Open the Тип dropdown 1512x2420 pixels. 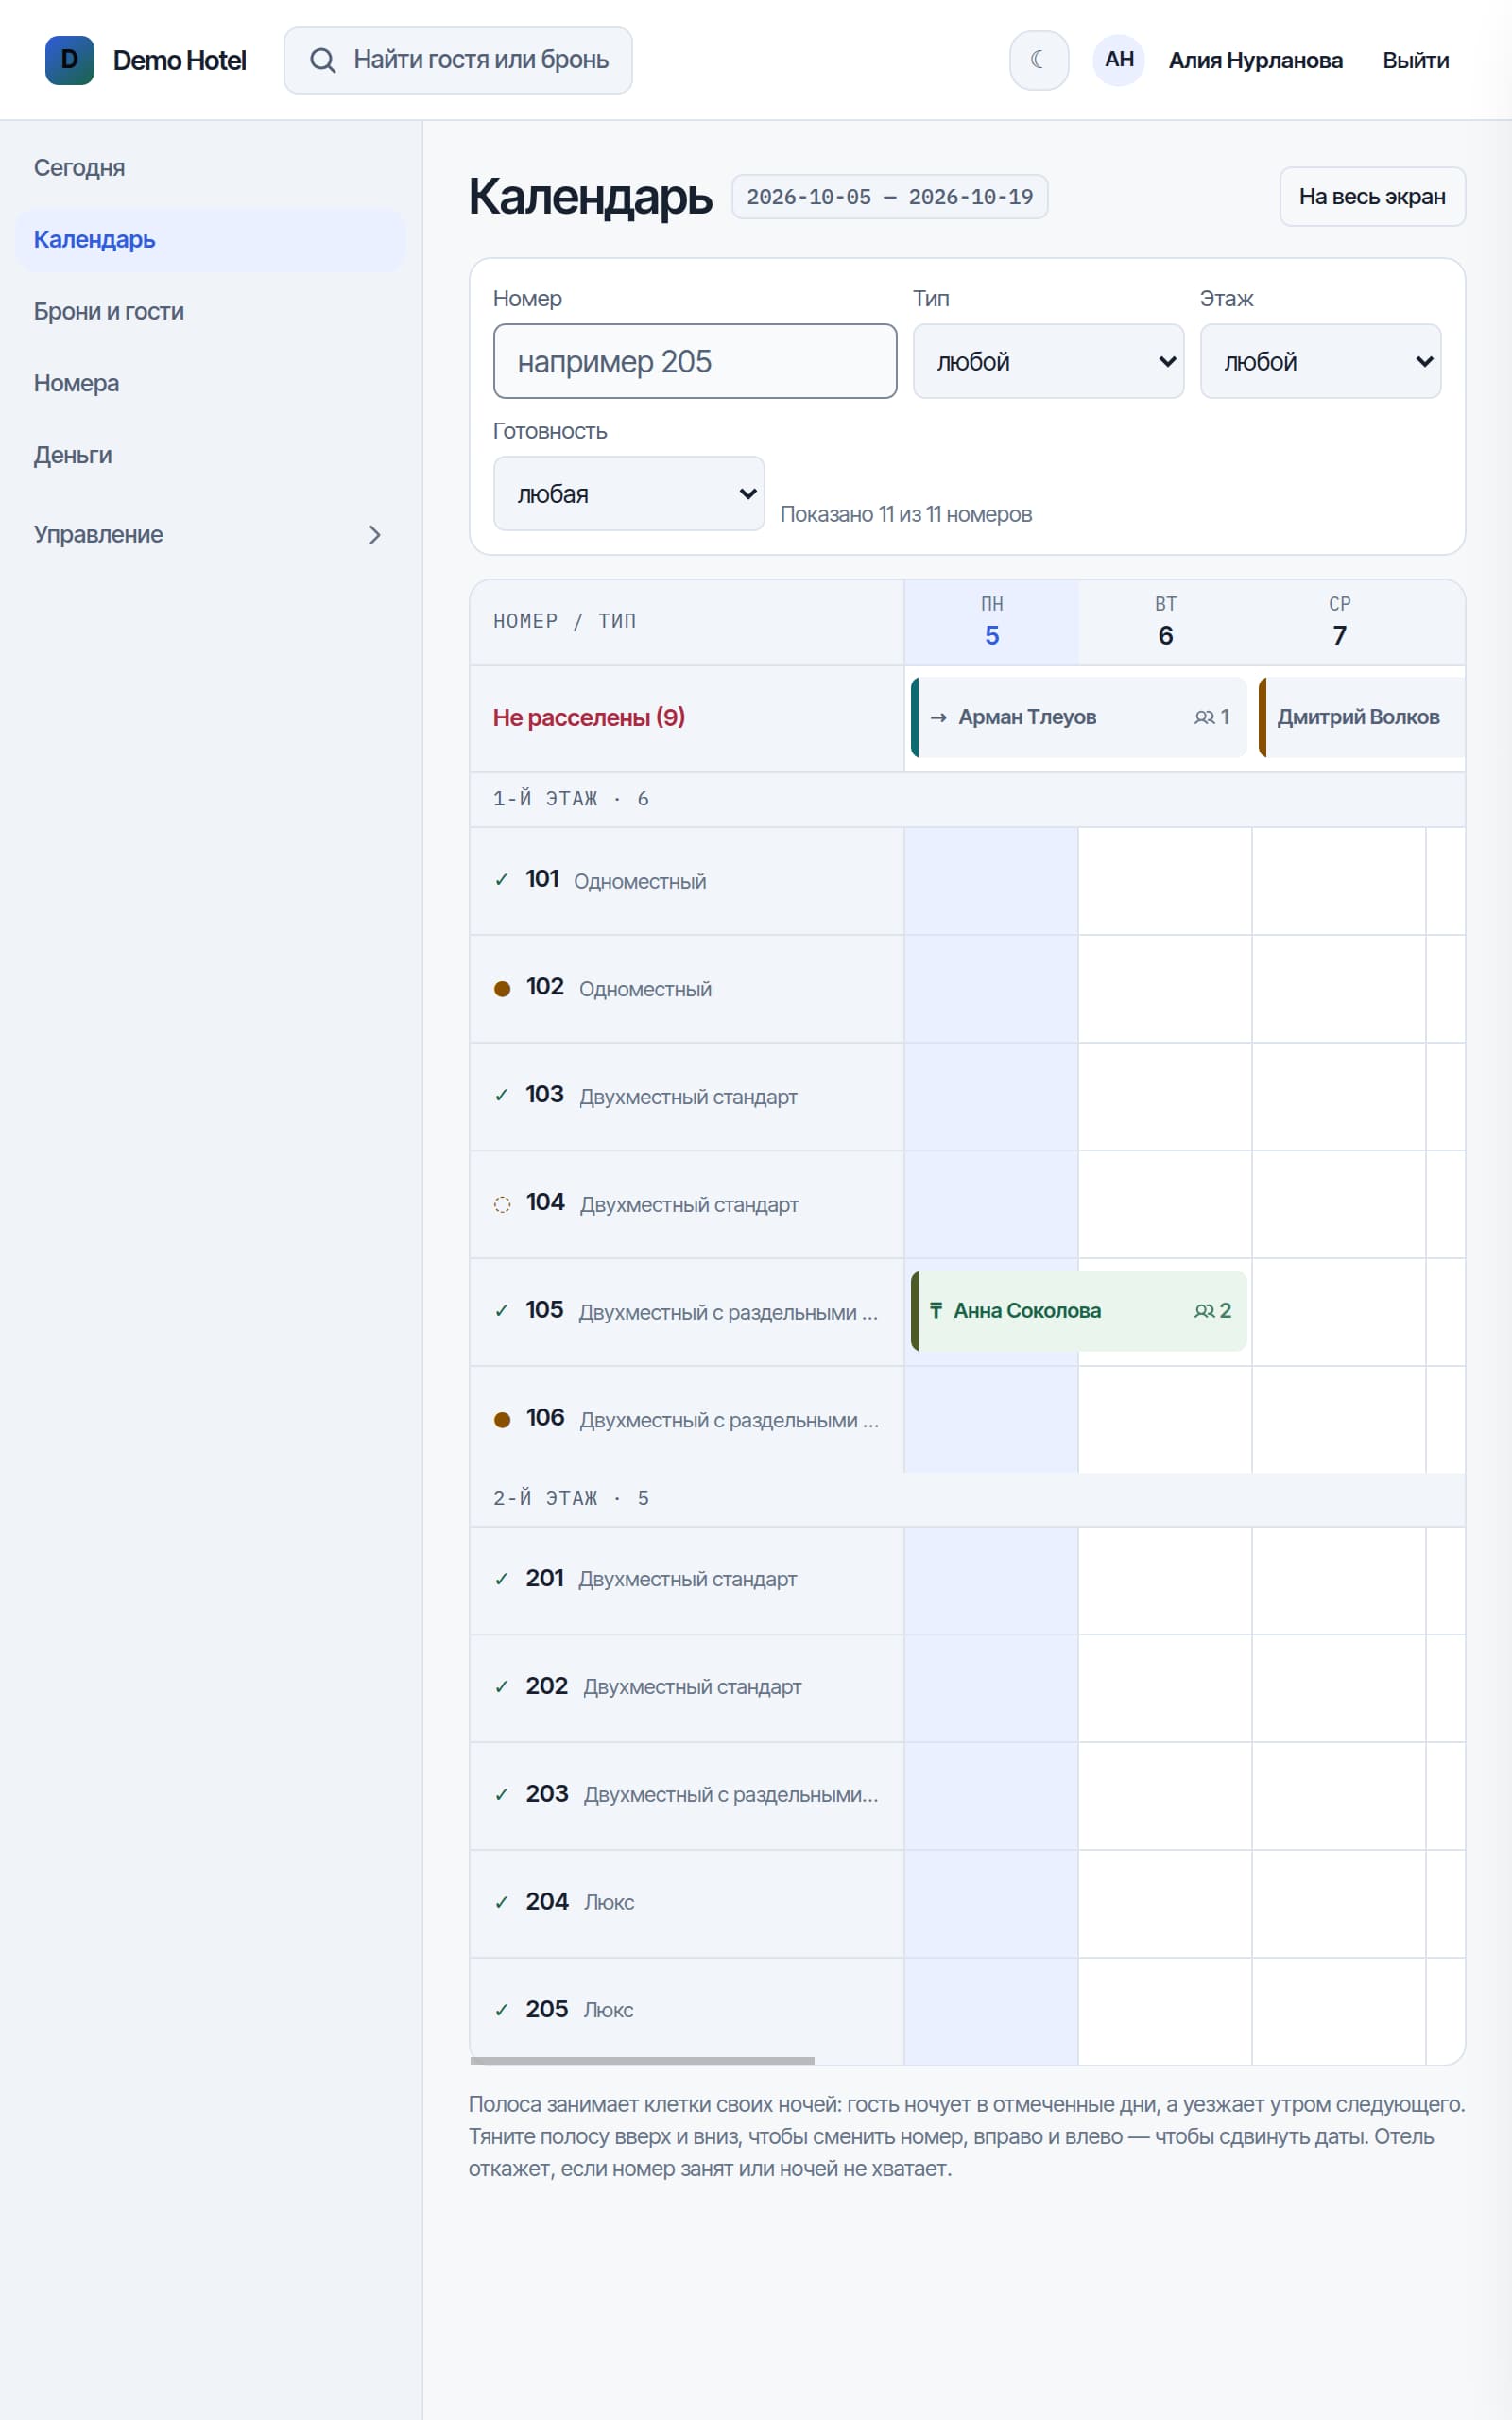tap(1048, 361)
